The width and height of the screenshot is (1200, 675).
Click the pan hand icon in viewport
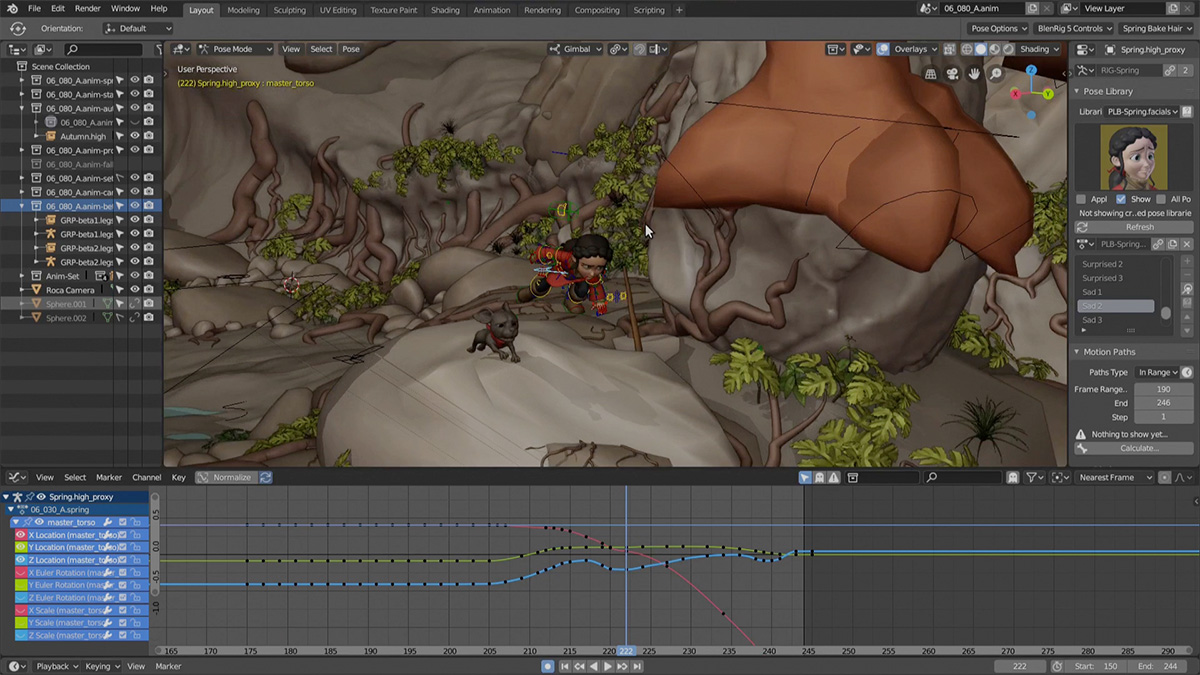[x=974, y=74]
